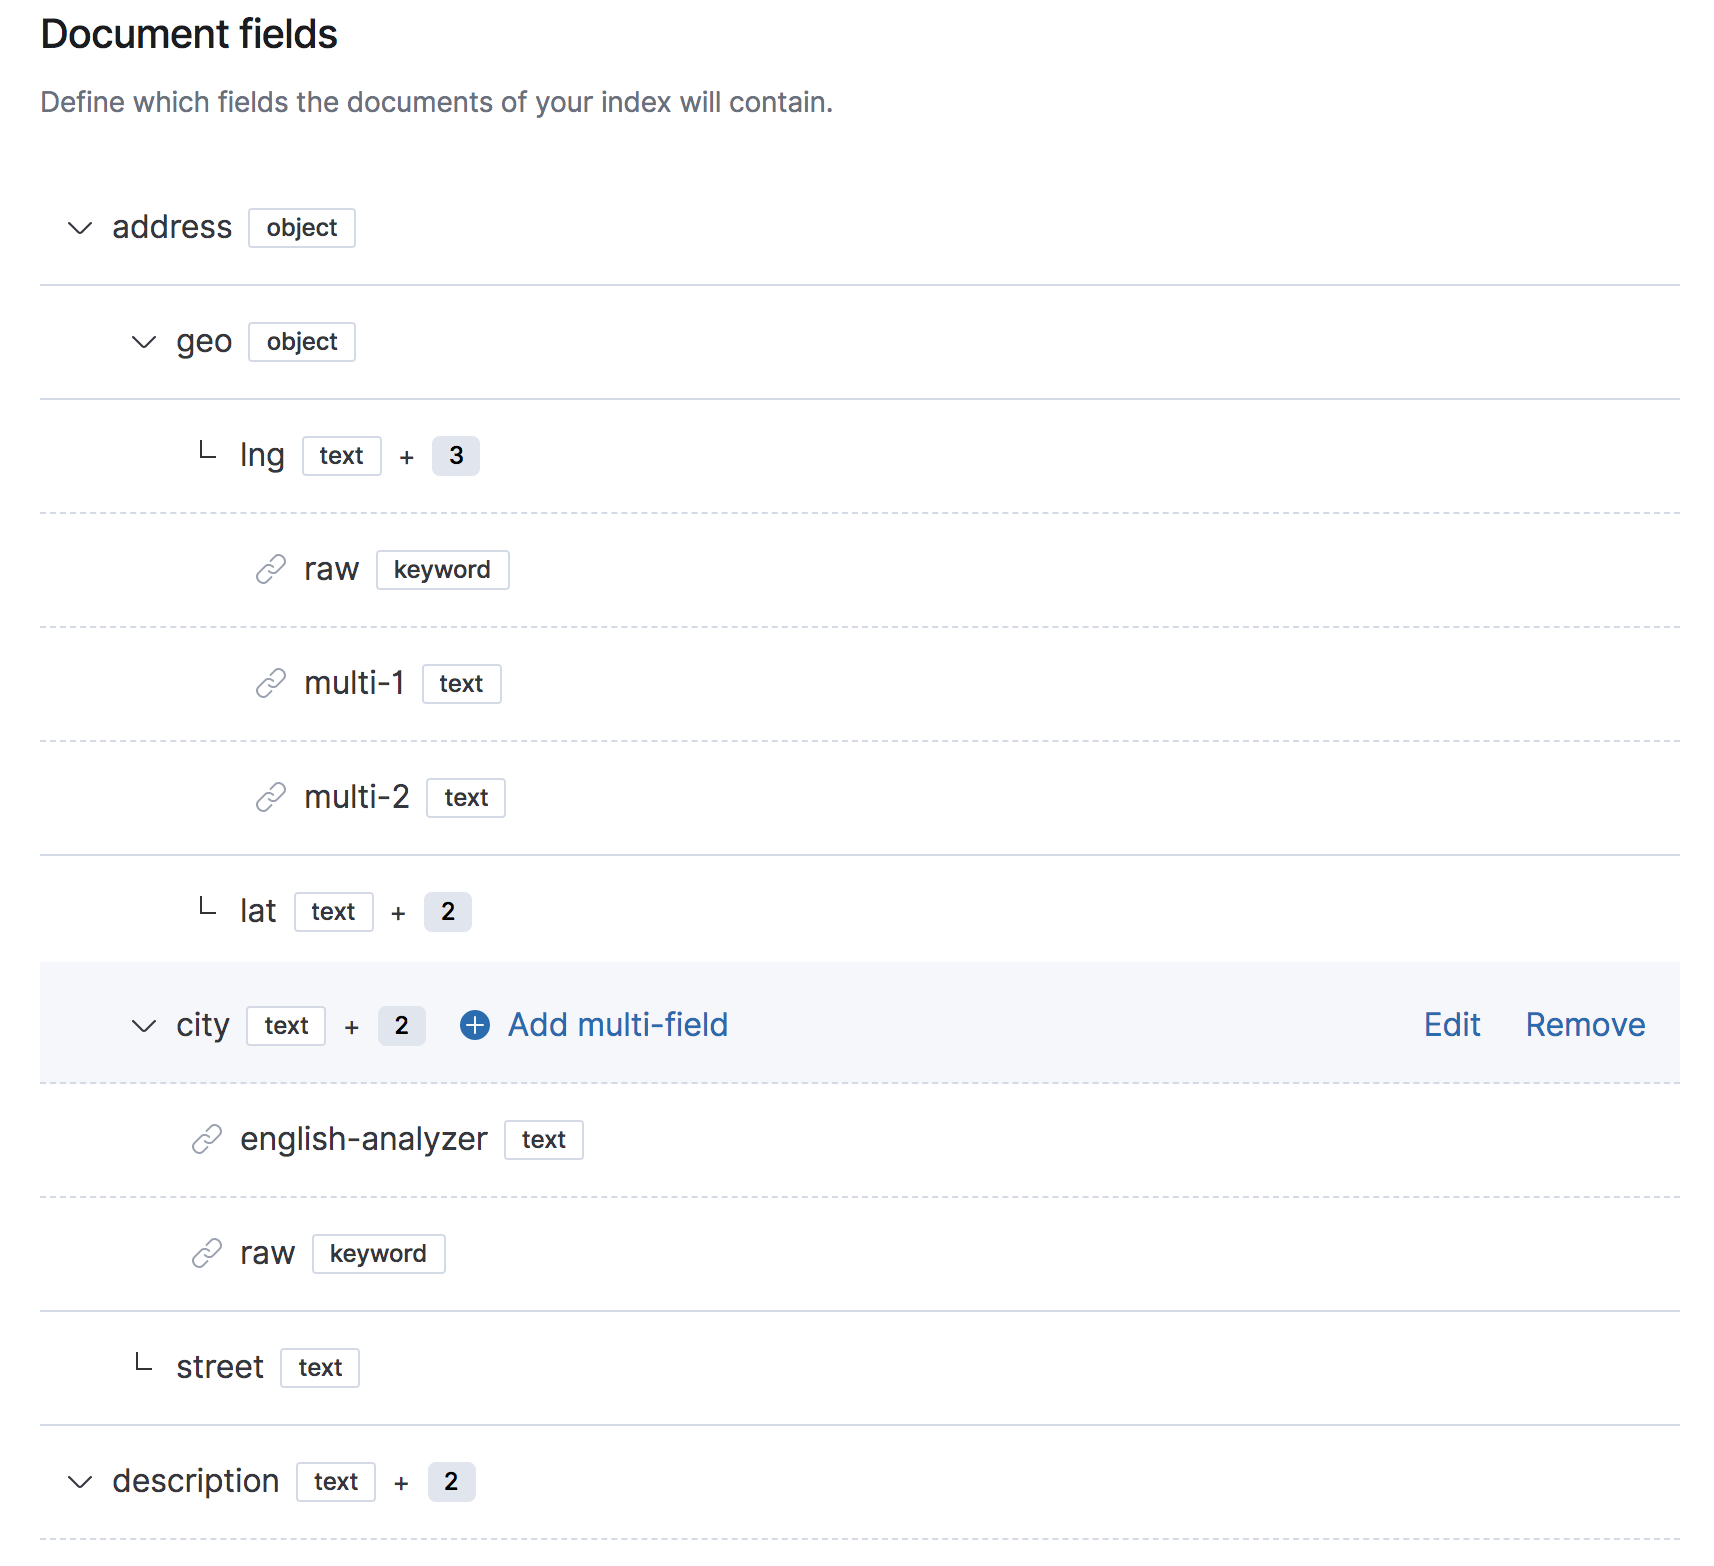Collapse the address object field

(x=80, y=228)
